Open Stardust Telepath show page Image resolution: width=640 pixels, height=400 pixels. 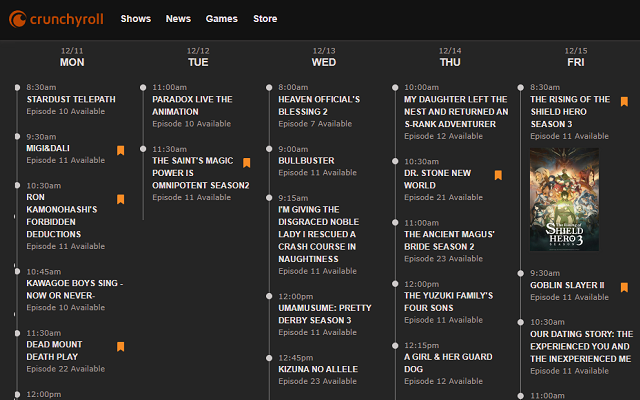tap(71, 99)
